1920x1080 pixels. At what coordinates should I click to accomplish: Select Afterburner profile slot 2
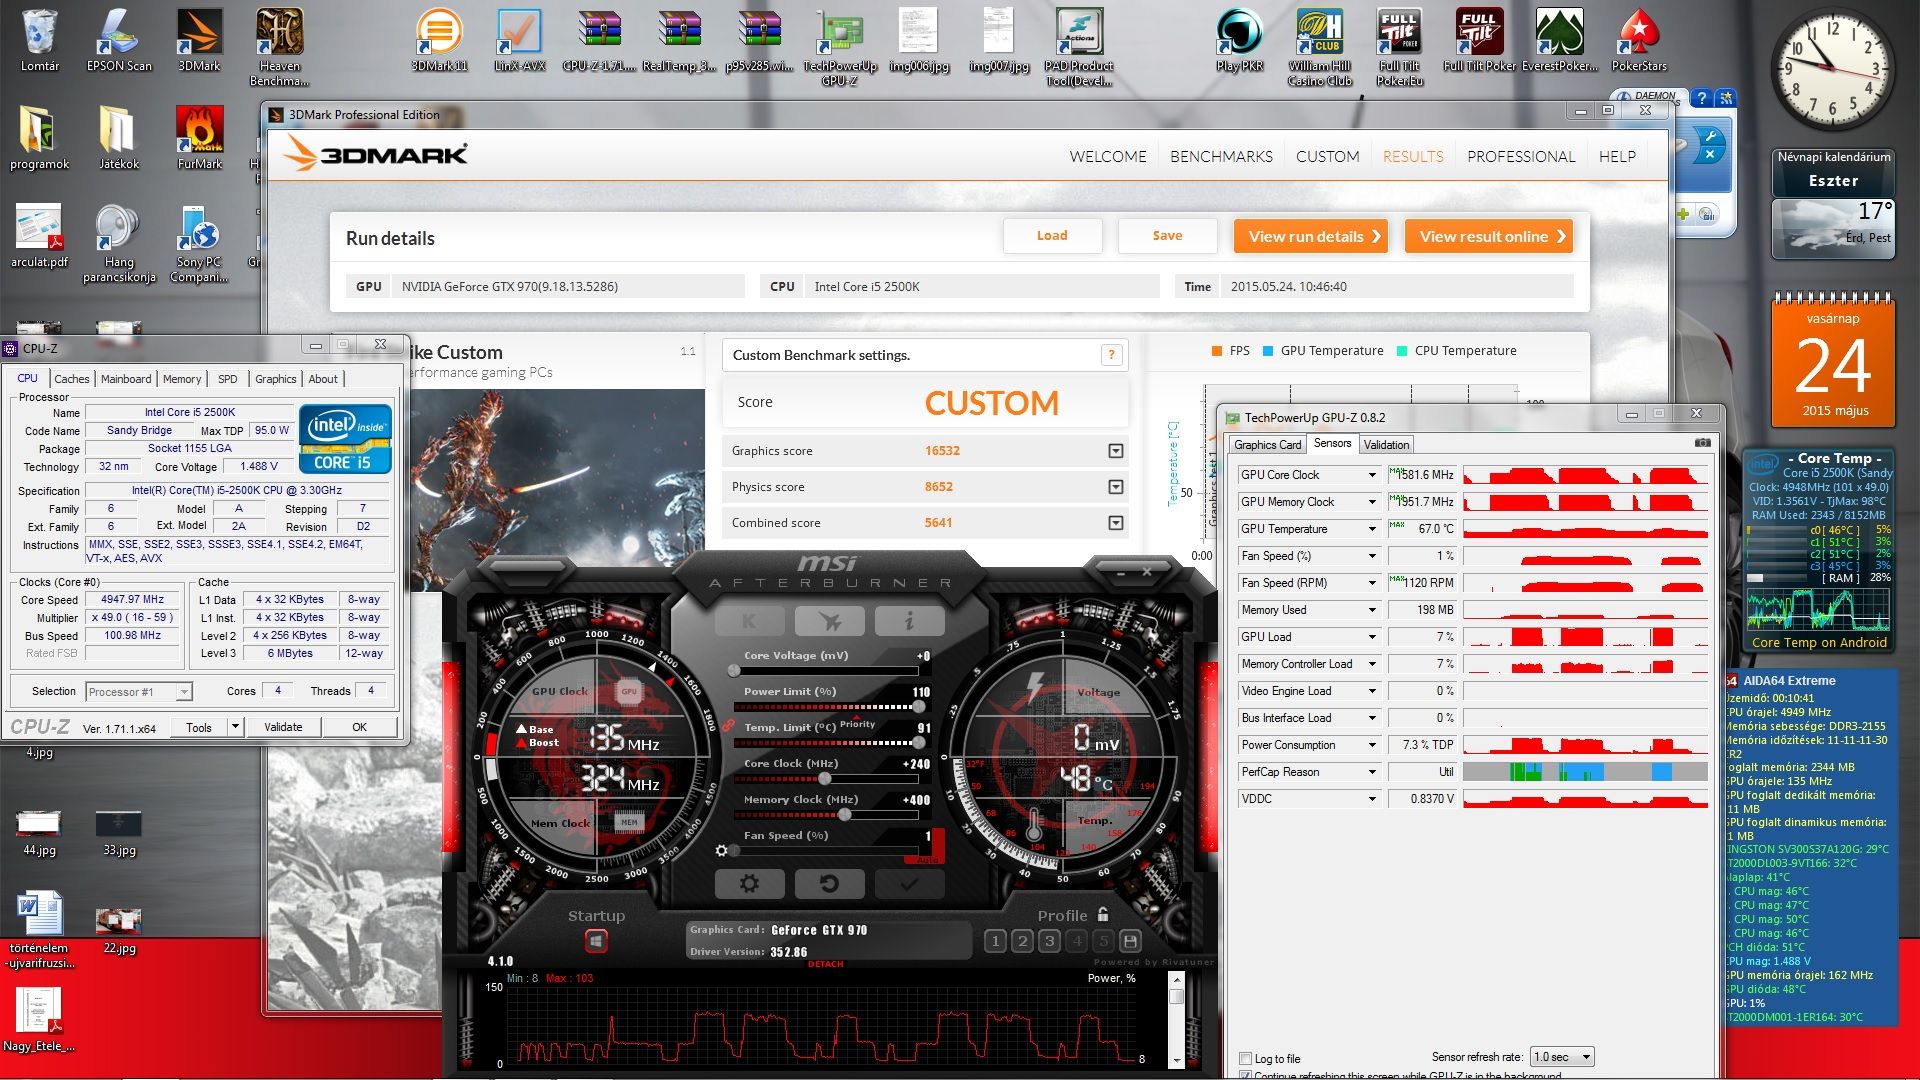[1022, 941]
